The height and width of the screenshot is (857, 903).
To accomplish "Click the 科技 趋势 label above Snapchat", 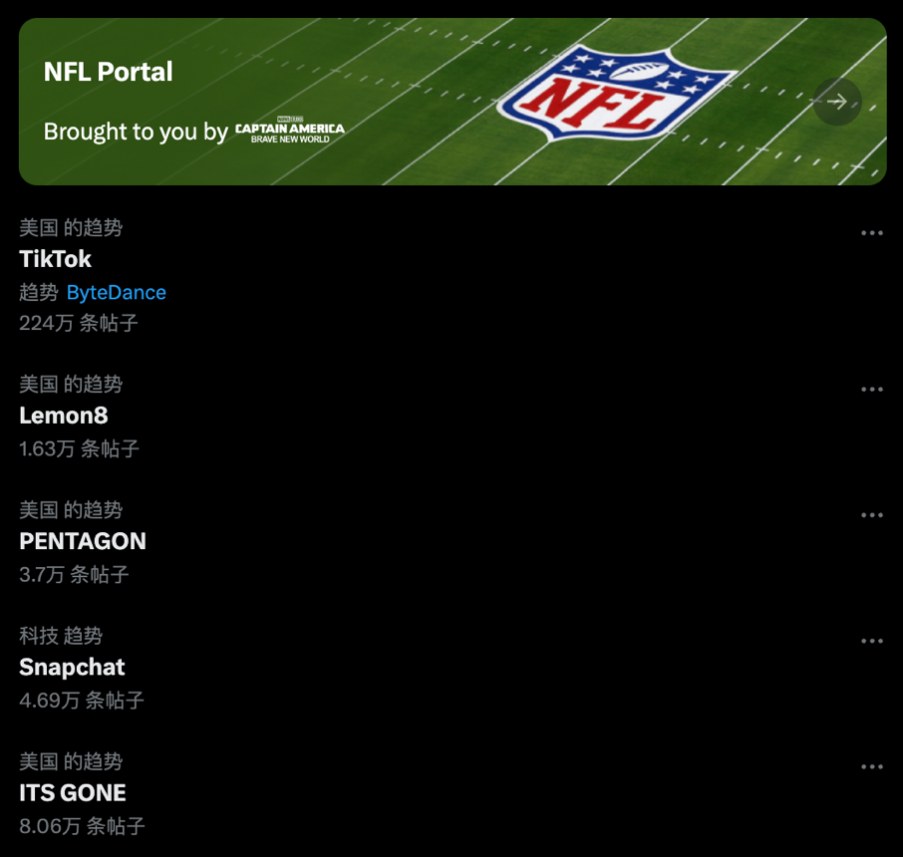I will [x=61, y=636].
